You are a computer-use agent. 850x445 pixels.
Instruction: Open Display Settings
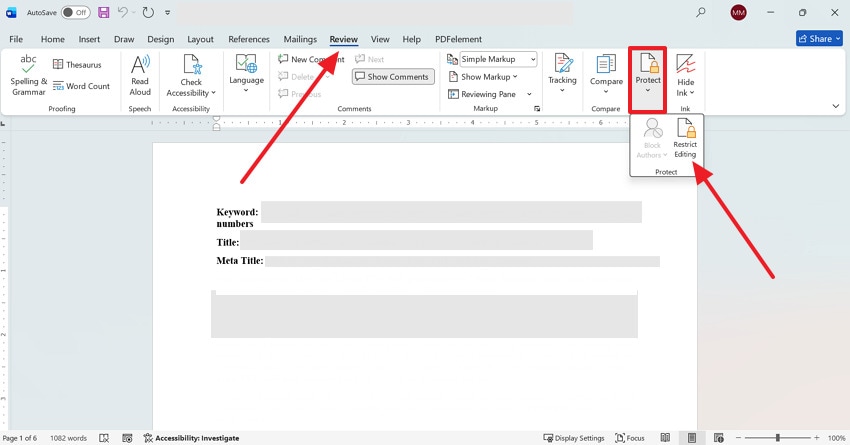pos(574,438)
